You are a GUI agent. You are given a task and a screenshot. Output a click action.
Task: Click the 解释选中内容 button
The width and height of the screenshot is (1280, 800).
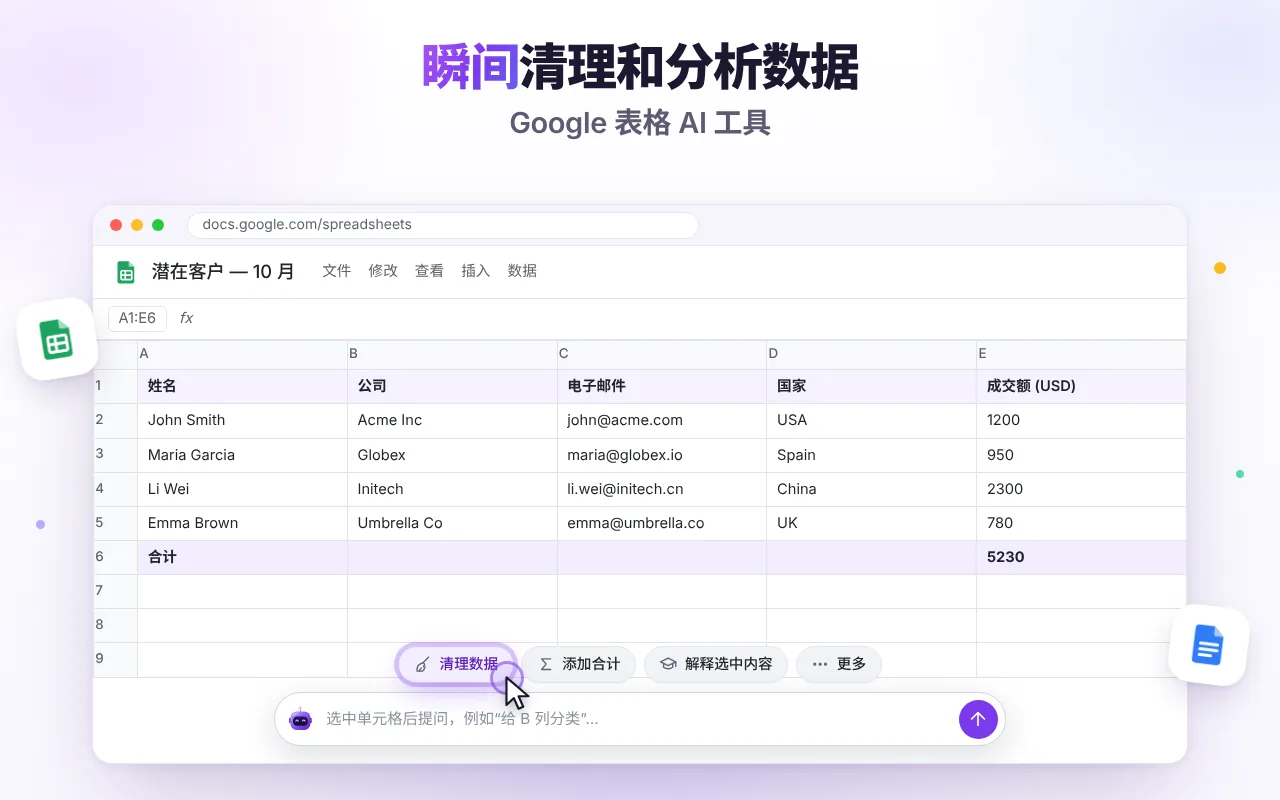pos(716,664)
